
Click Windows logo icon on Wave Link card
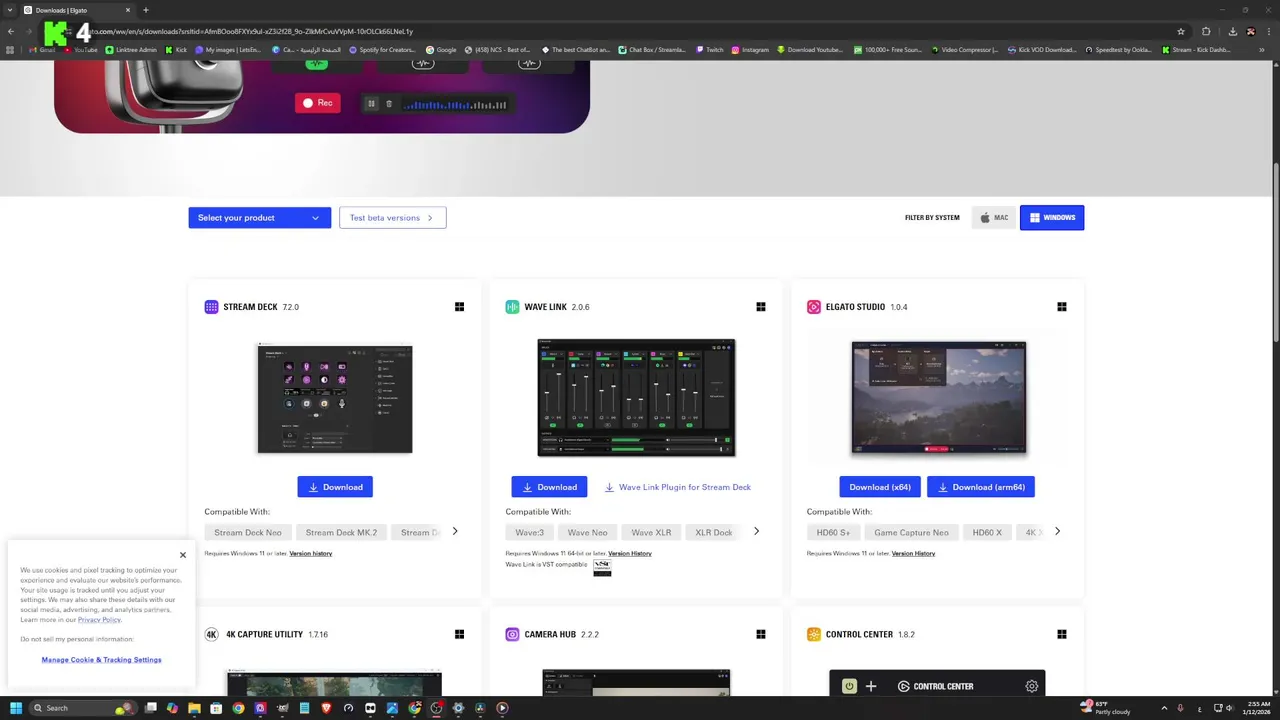pos(761,307)
